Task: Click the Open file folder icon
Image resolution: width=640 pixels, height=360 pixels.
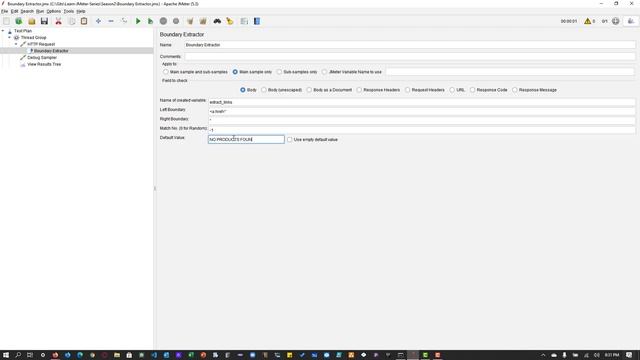Action: (x=31, y=21)
